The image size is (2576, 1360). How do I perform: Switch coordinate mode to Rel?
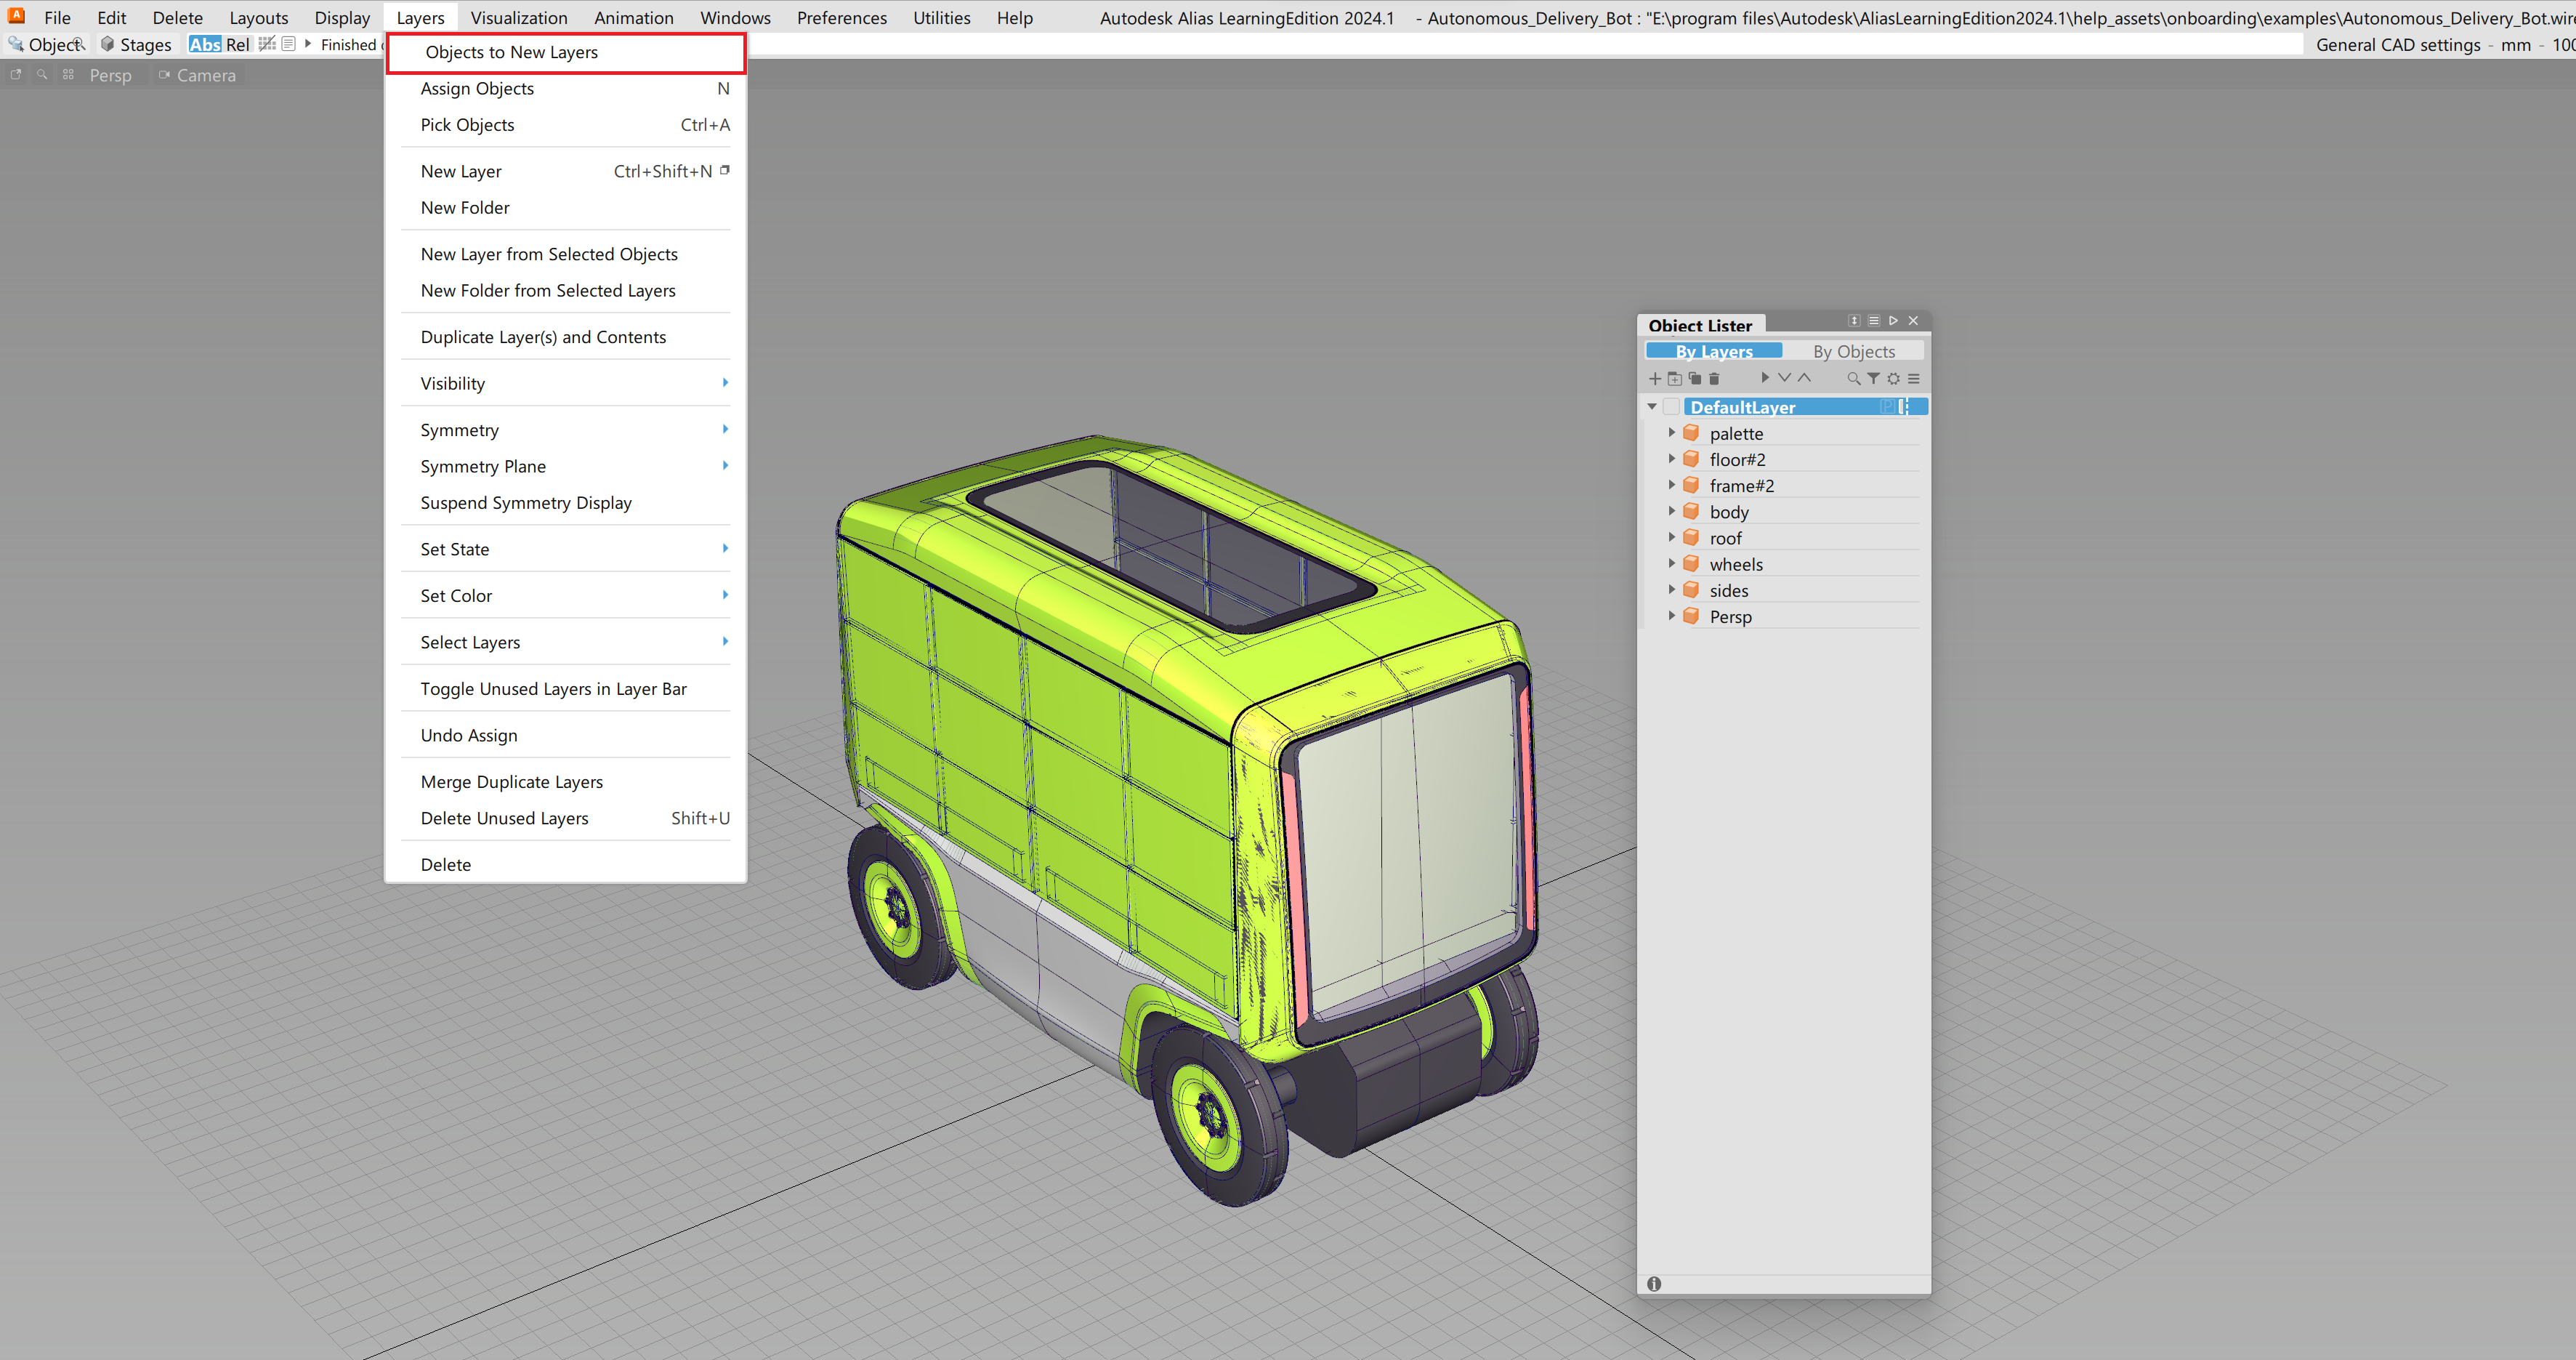(237, 44)
